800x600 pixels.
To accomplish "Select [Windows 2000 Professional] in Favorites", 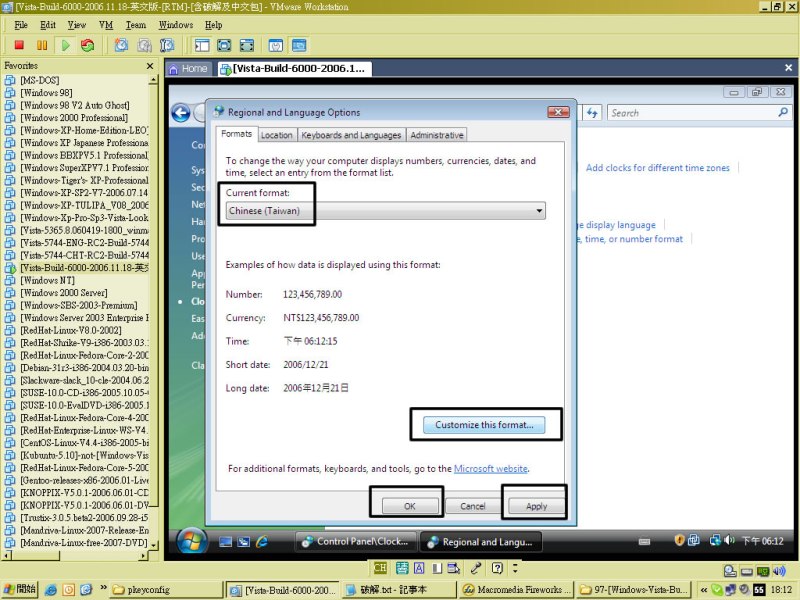I will [73, 118].
